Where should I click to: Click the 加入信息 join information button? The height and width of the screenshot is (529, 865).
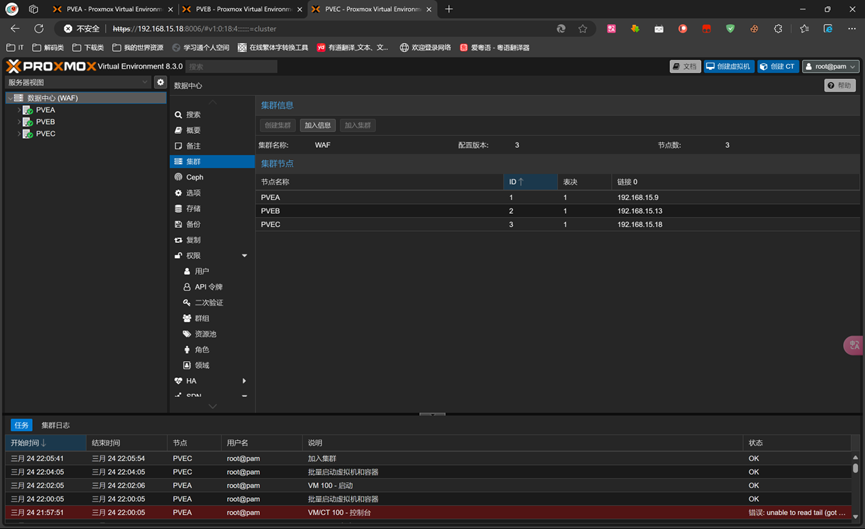(318, 125)
